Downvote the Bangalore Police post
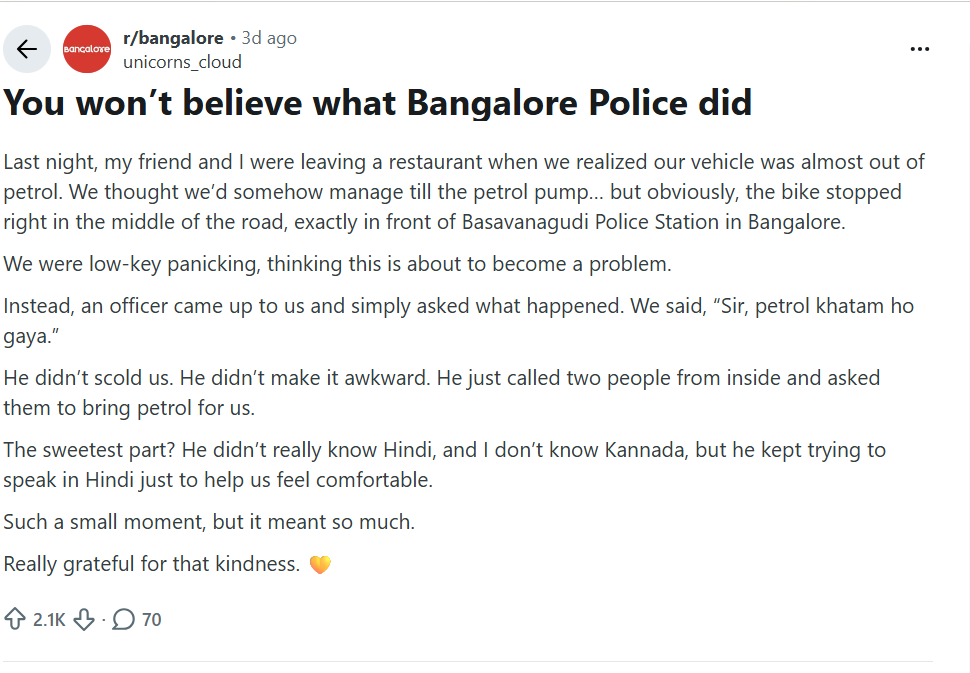This screenshot has height=673, width=970. (84, 619)
